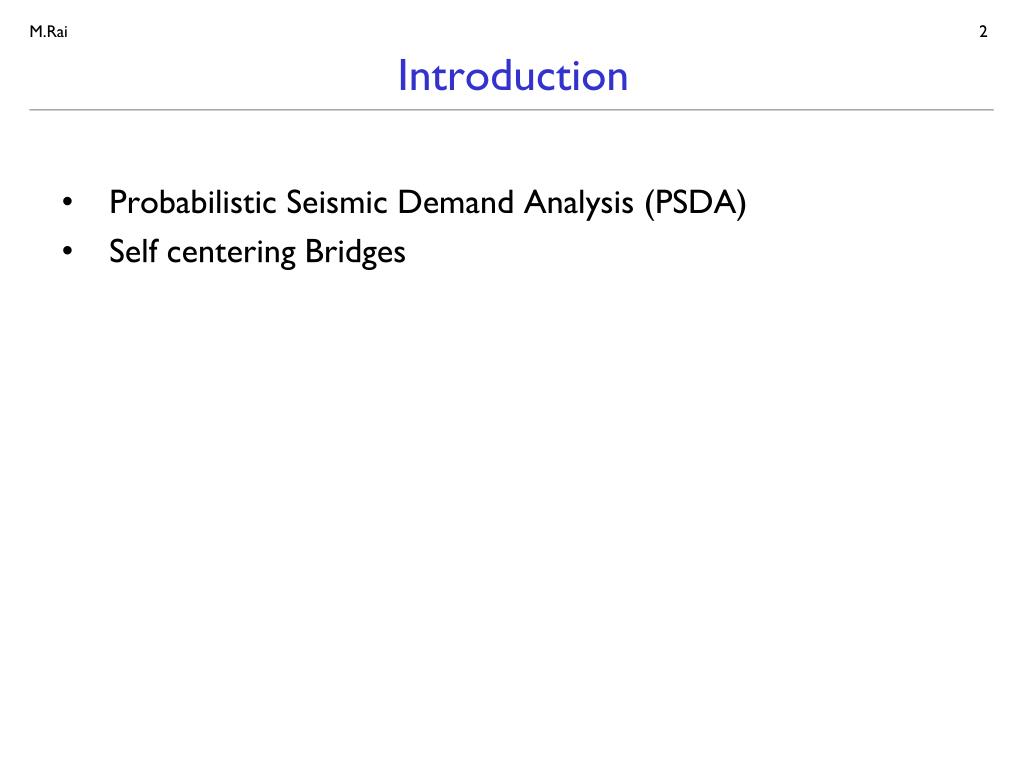Click the horizontal divider line under the title
This screenshot has width=1024, height=768.
tap(511, 110)
